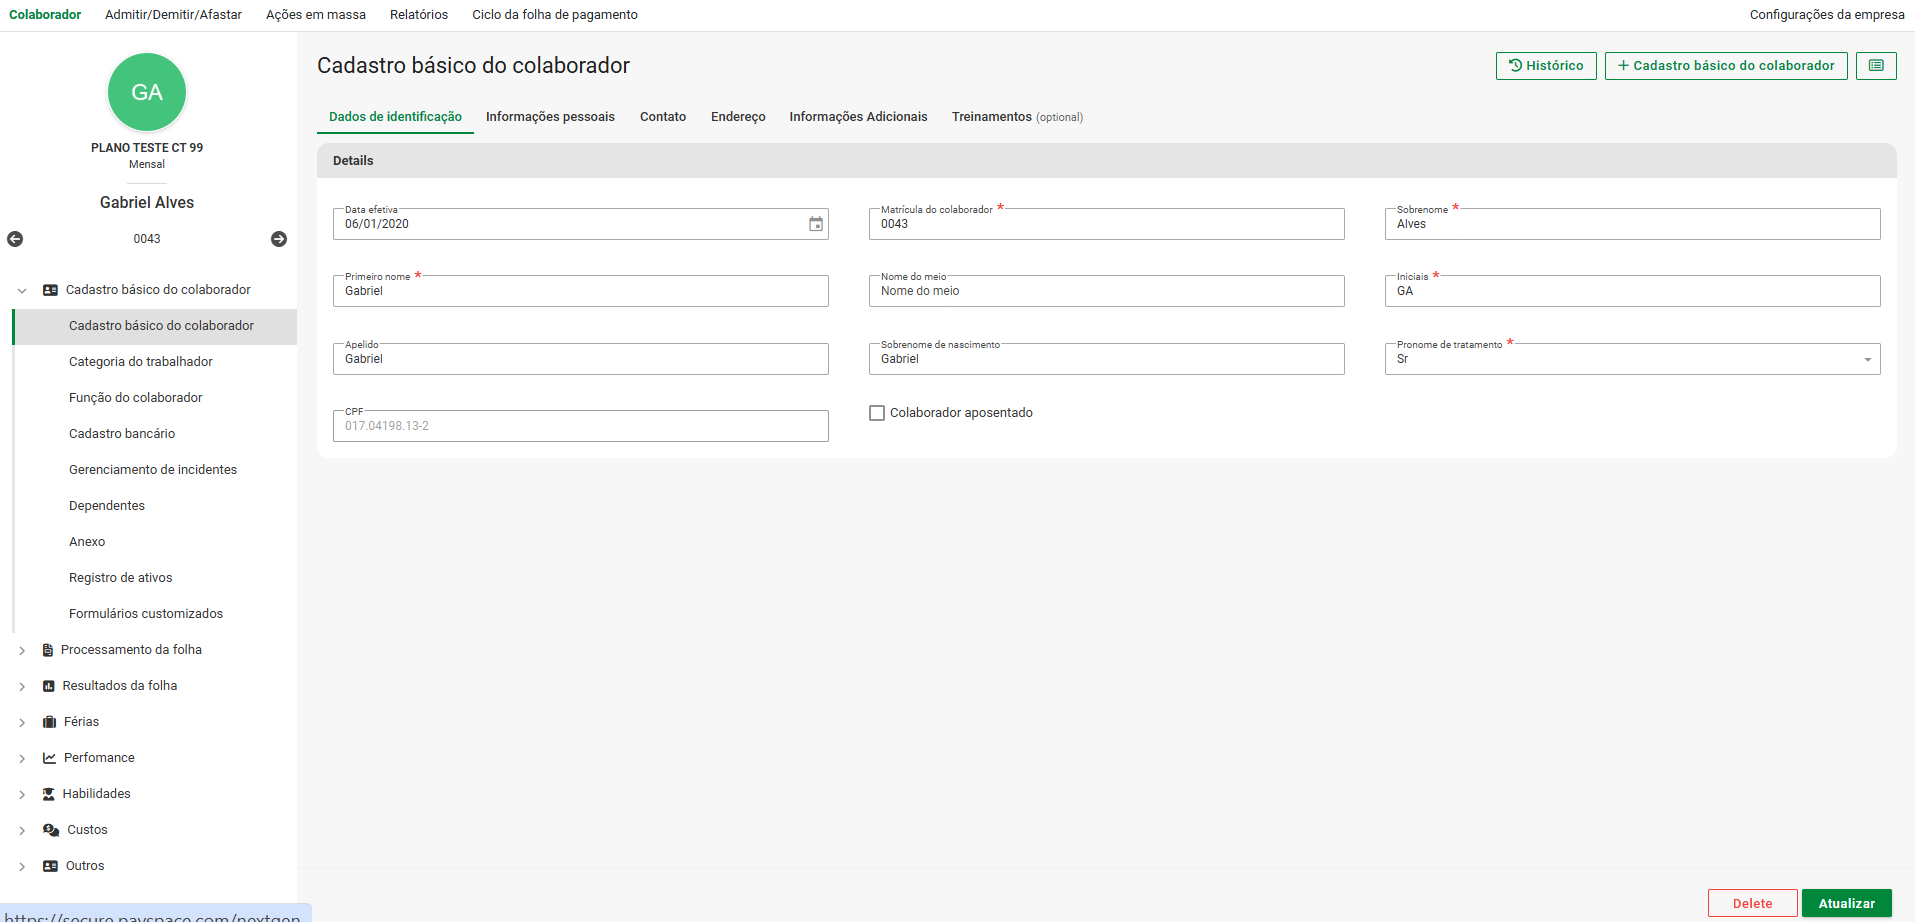Click the Nome do meio input field

[1106, 292]
